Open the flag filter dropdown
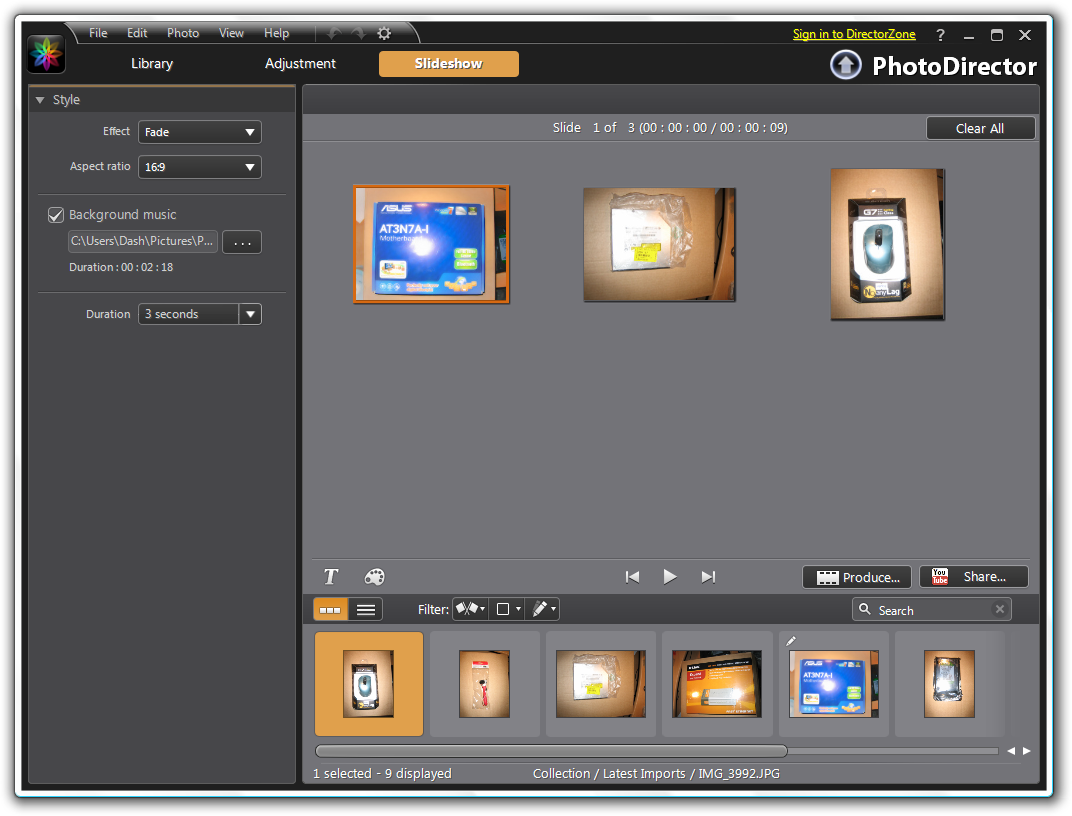Viewport: 1072px width, 816px height. [x=470, y=609]
